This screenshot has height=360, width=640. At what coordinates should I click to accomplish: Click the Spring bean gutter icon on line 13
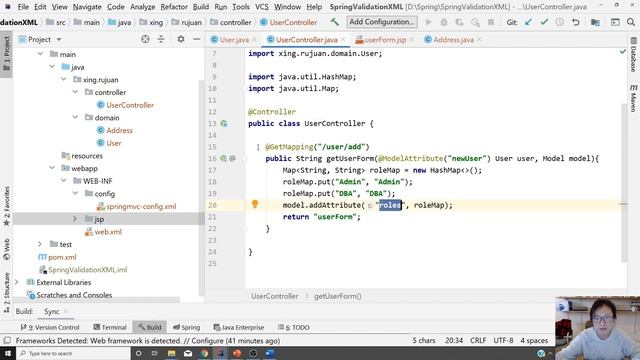tap(224, 123)
